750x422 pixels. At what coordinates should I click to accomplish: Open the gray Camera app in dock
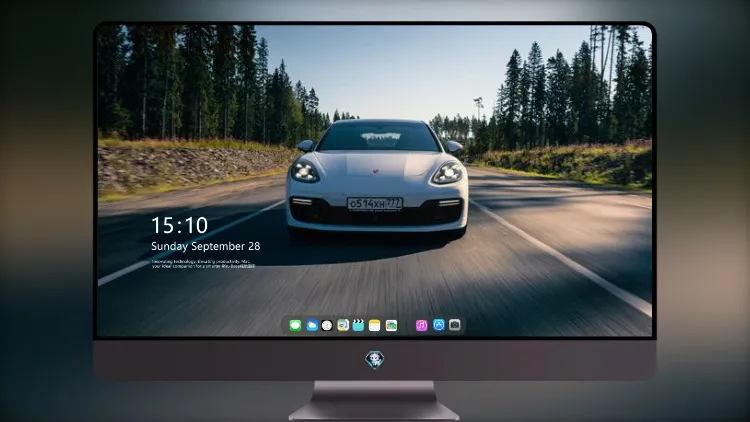tap(455, 325)
